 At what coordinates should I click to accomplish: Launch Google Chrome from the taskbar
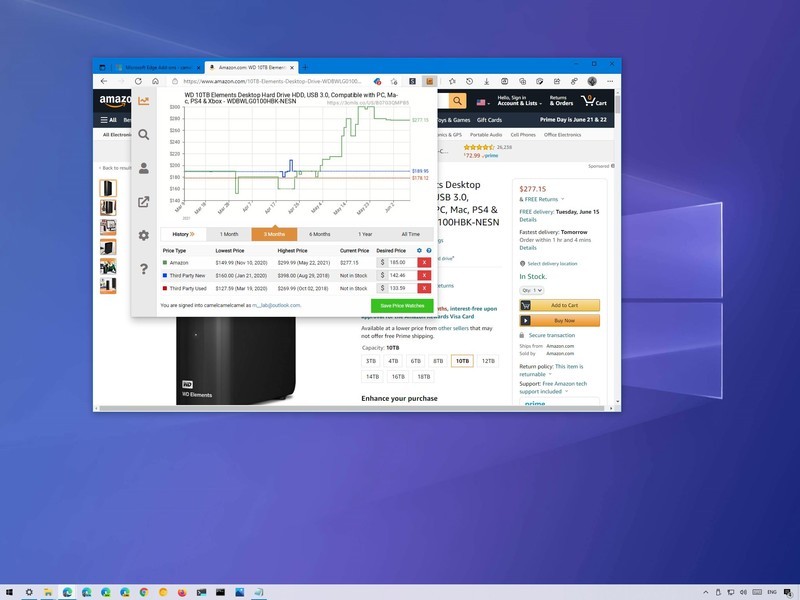(144, 592)
